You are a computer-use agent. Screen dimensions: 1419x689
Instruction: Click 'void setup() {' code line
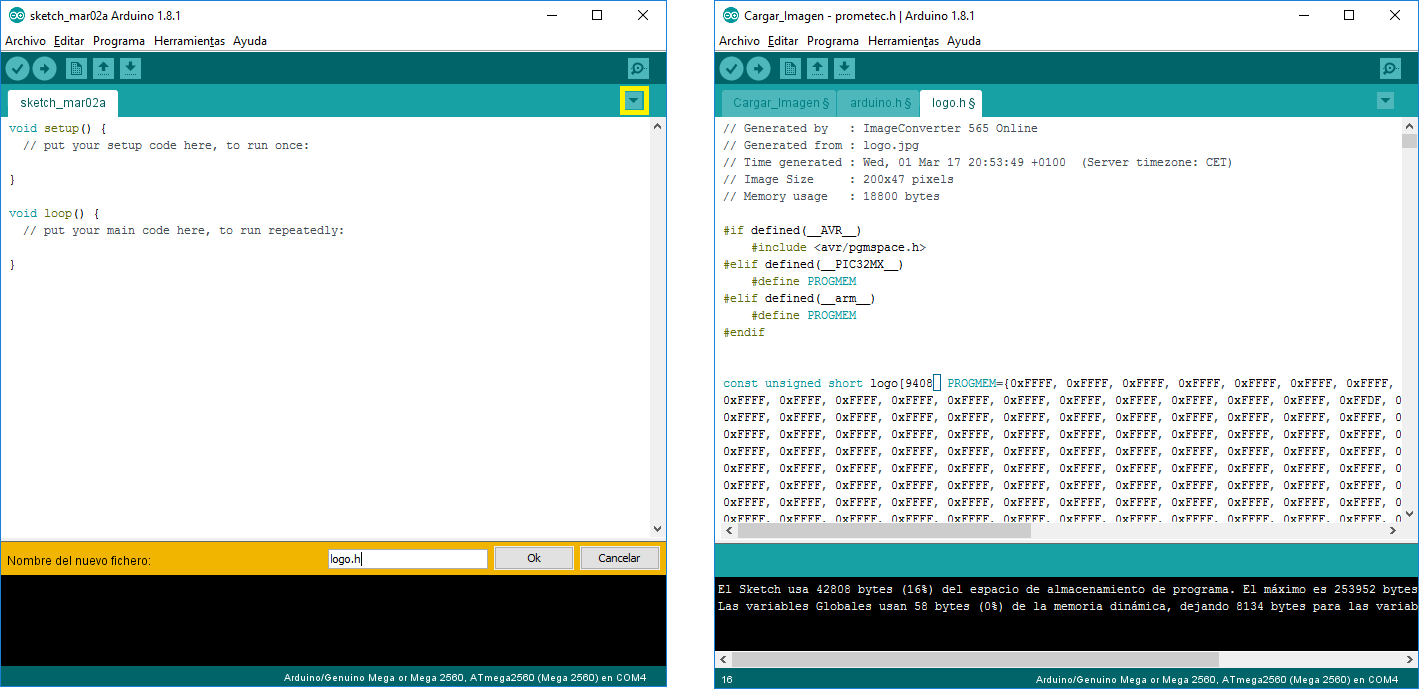click(x=57, y=128)
